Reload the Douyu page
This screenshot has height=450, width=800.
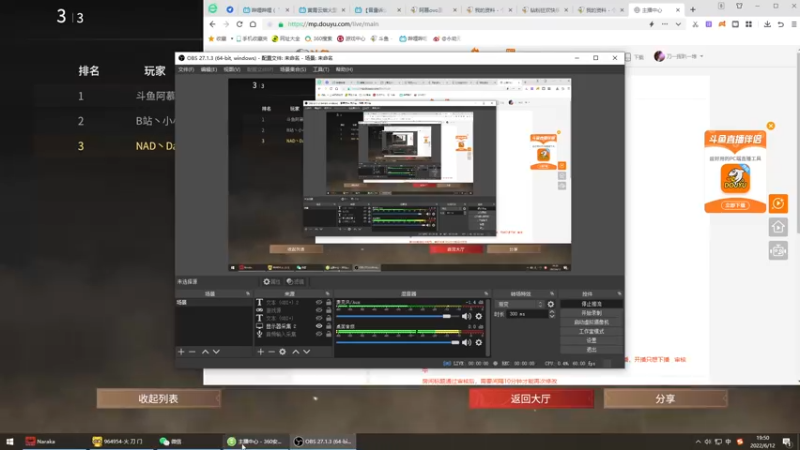coord(239,24)
